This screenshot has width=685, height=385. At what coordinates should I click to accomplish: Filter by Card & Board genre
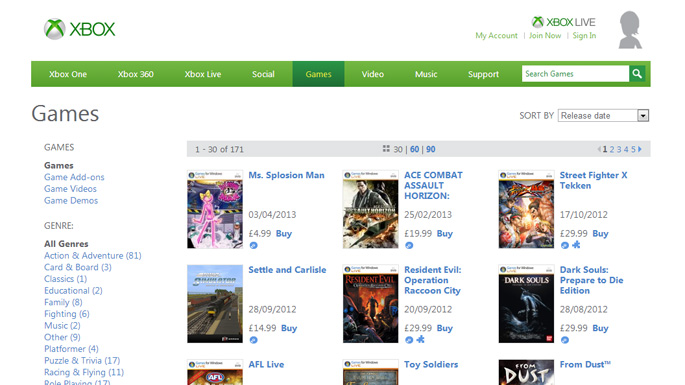click(78, 267)
